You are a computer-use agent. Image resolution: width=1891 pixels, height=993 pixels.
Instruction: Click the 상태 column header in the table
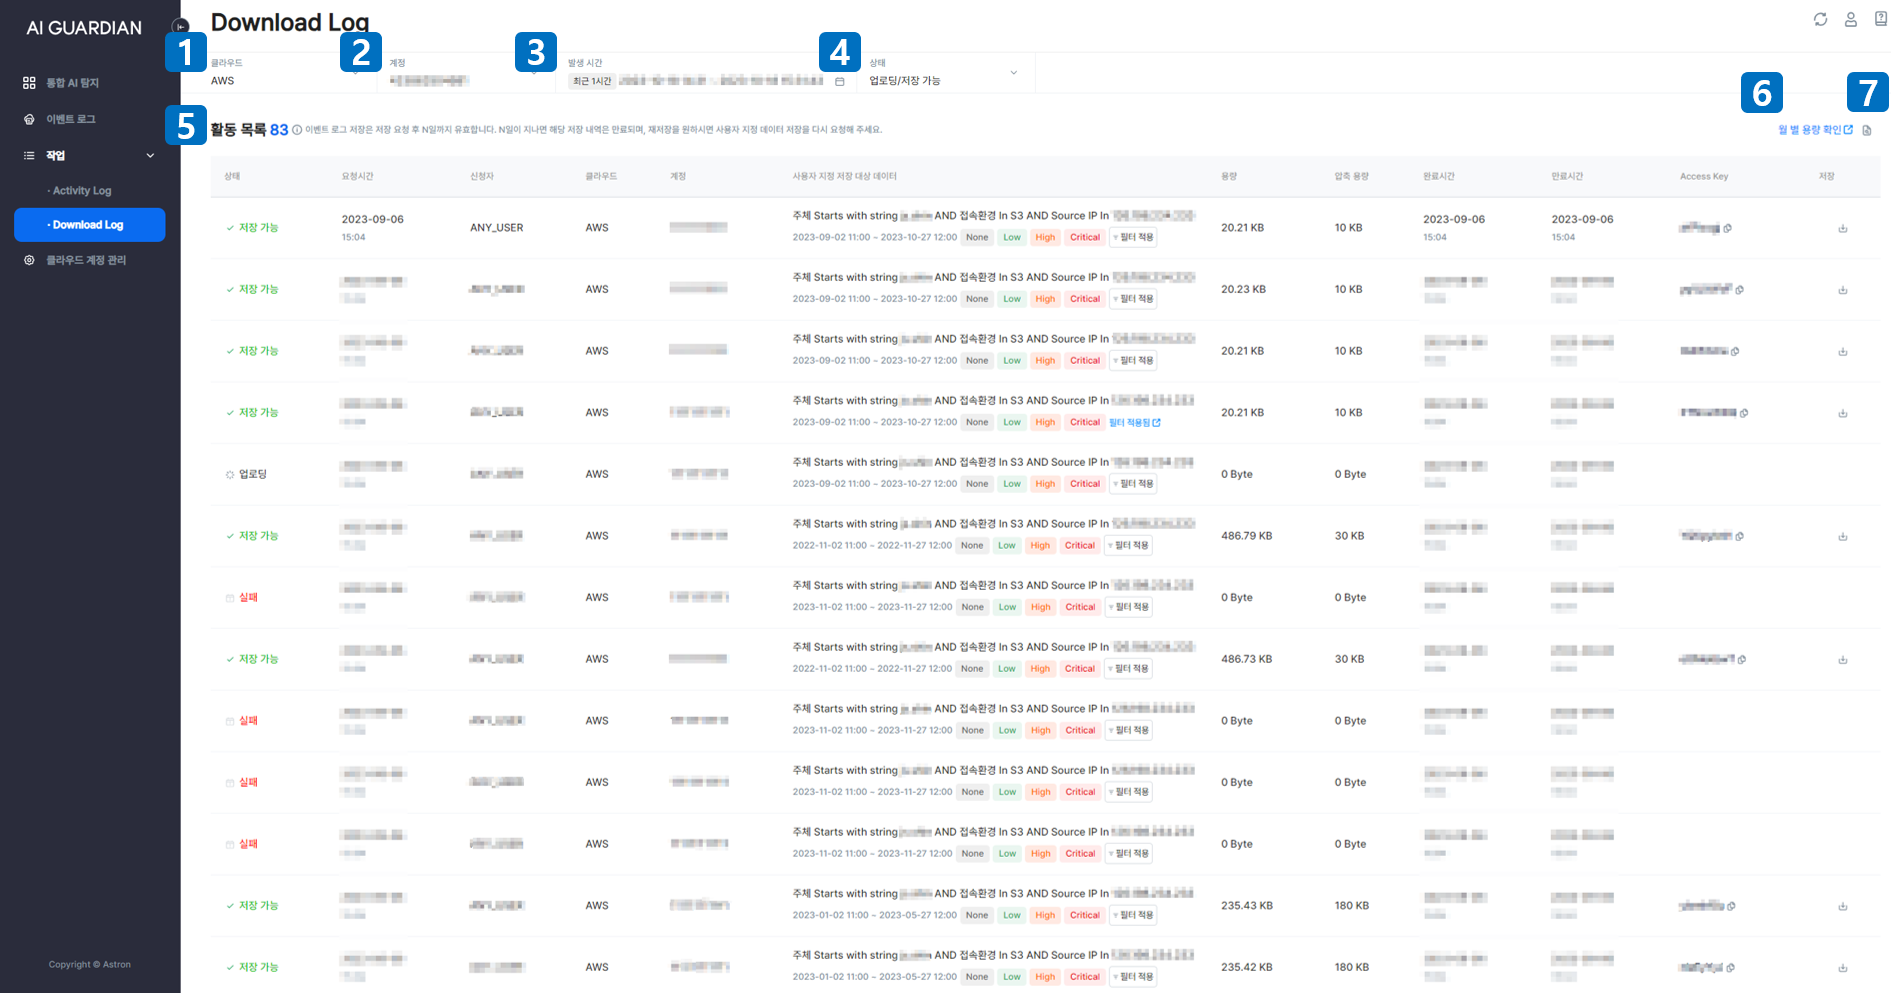coord(232,176)
